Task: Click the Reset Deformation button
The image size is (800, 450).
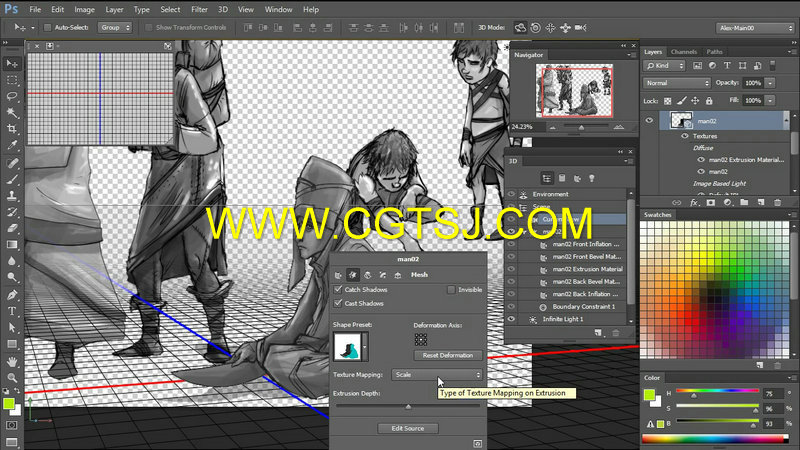Action: pos(447,356)
